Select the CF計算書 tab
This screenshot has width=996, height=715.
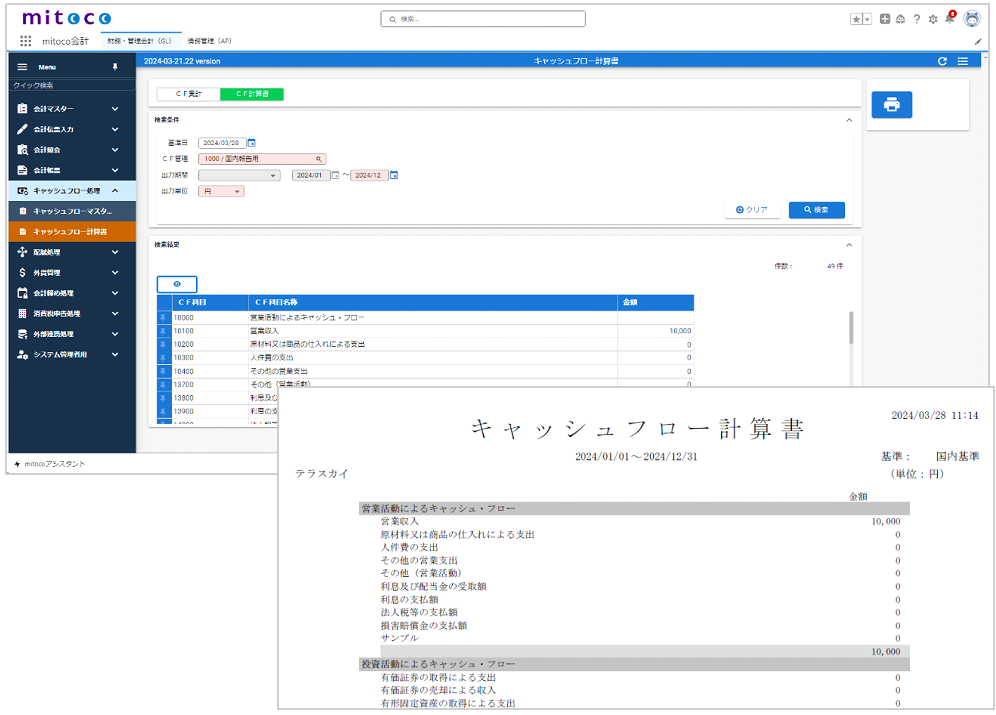point(252,94)
